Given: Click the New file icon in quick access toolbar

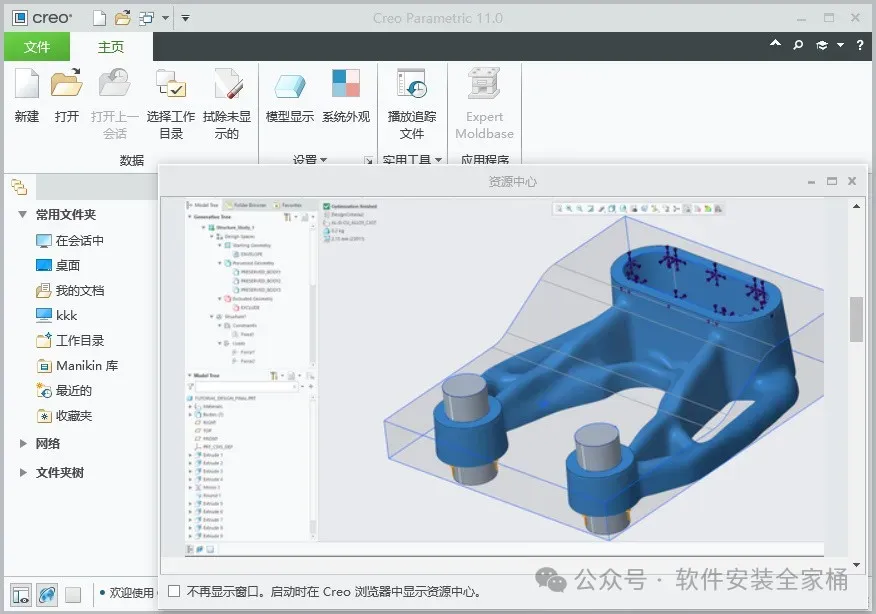Looking at the screenshot, I should coord(99,18).
